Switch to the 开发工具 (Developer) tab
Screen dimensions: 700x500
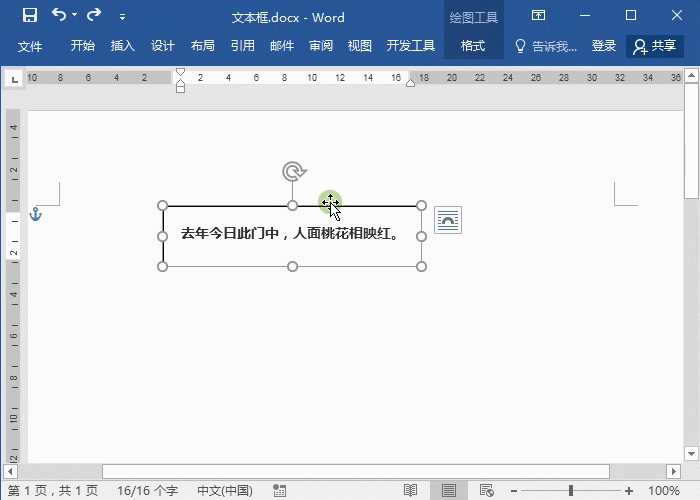411,46
